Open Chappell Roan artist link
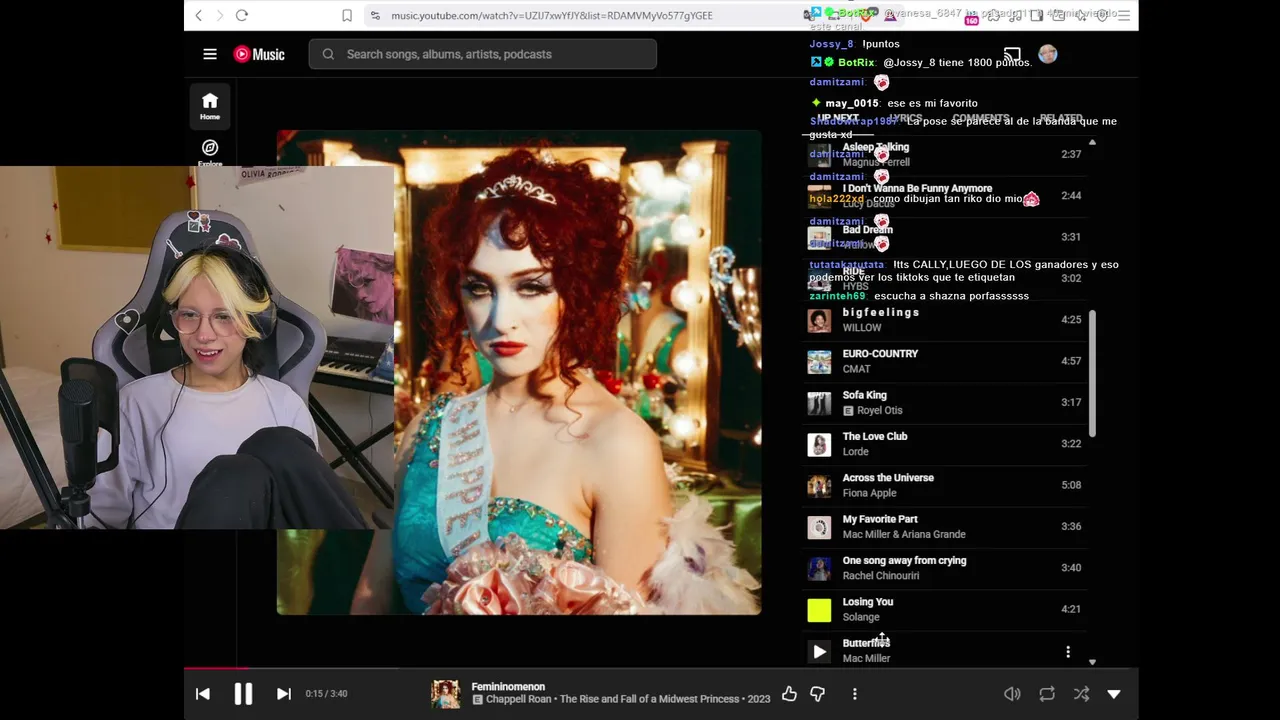This screenshot has height=720, width=1280. (x=520, y=699)
